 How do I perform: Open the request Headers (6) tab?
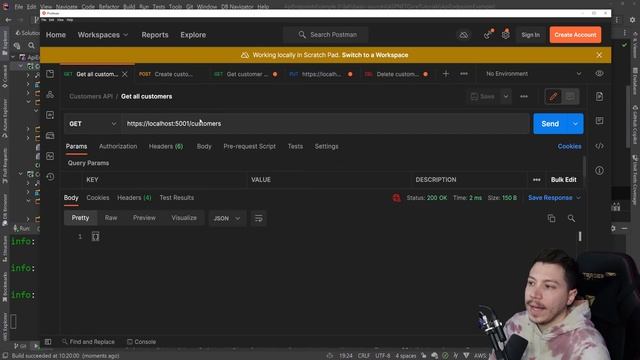pos(166,147)
